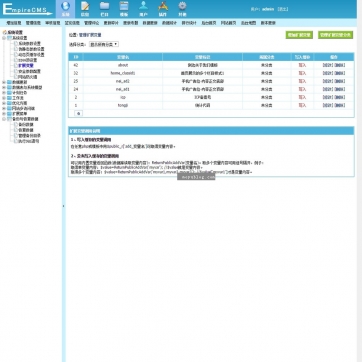Open 管理评论 in the secondary menu bar
Viewport: 362px width, 362px height.
pos(91,23)
